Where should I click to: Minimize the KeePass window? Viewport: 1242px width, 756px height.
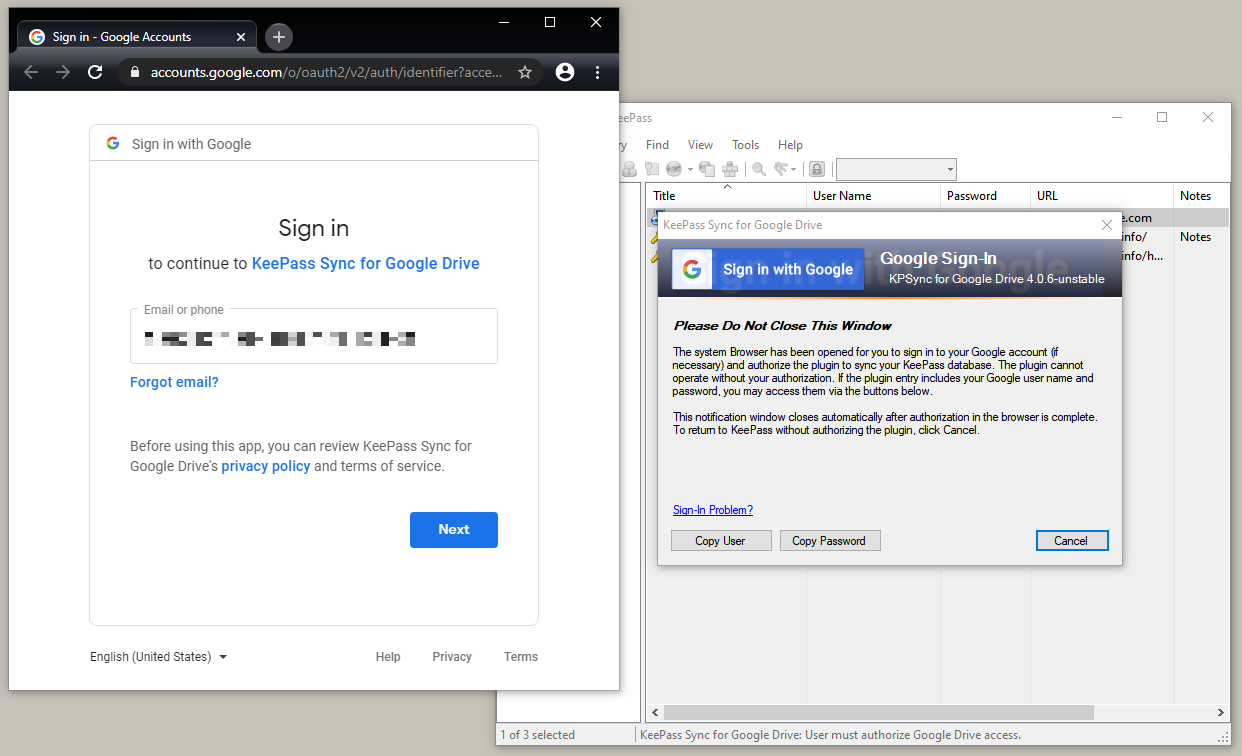[1116, 117]
